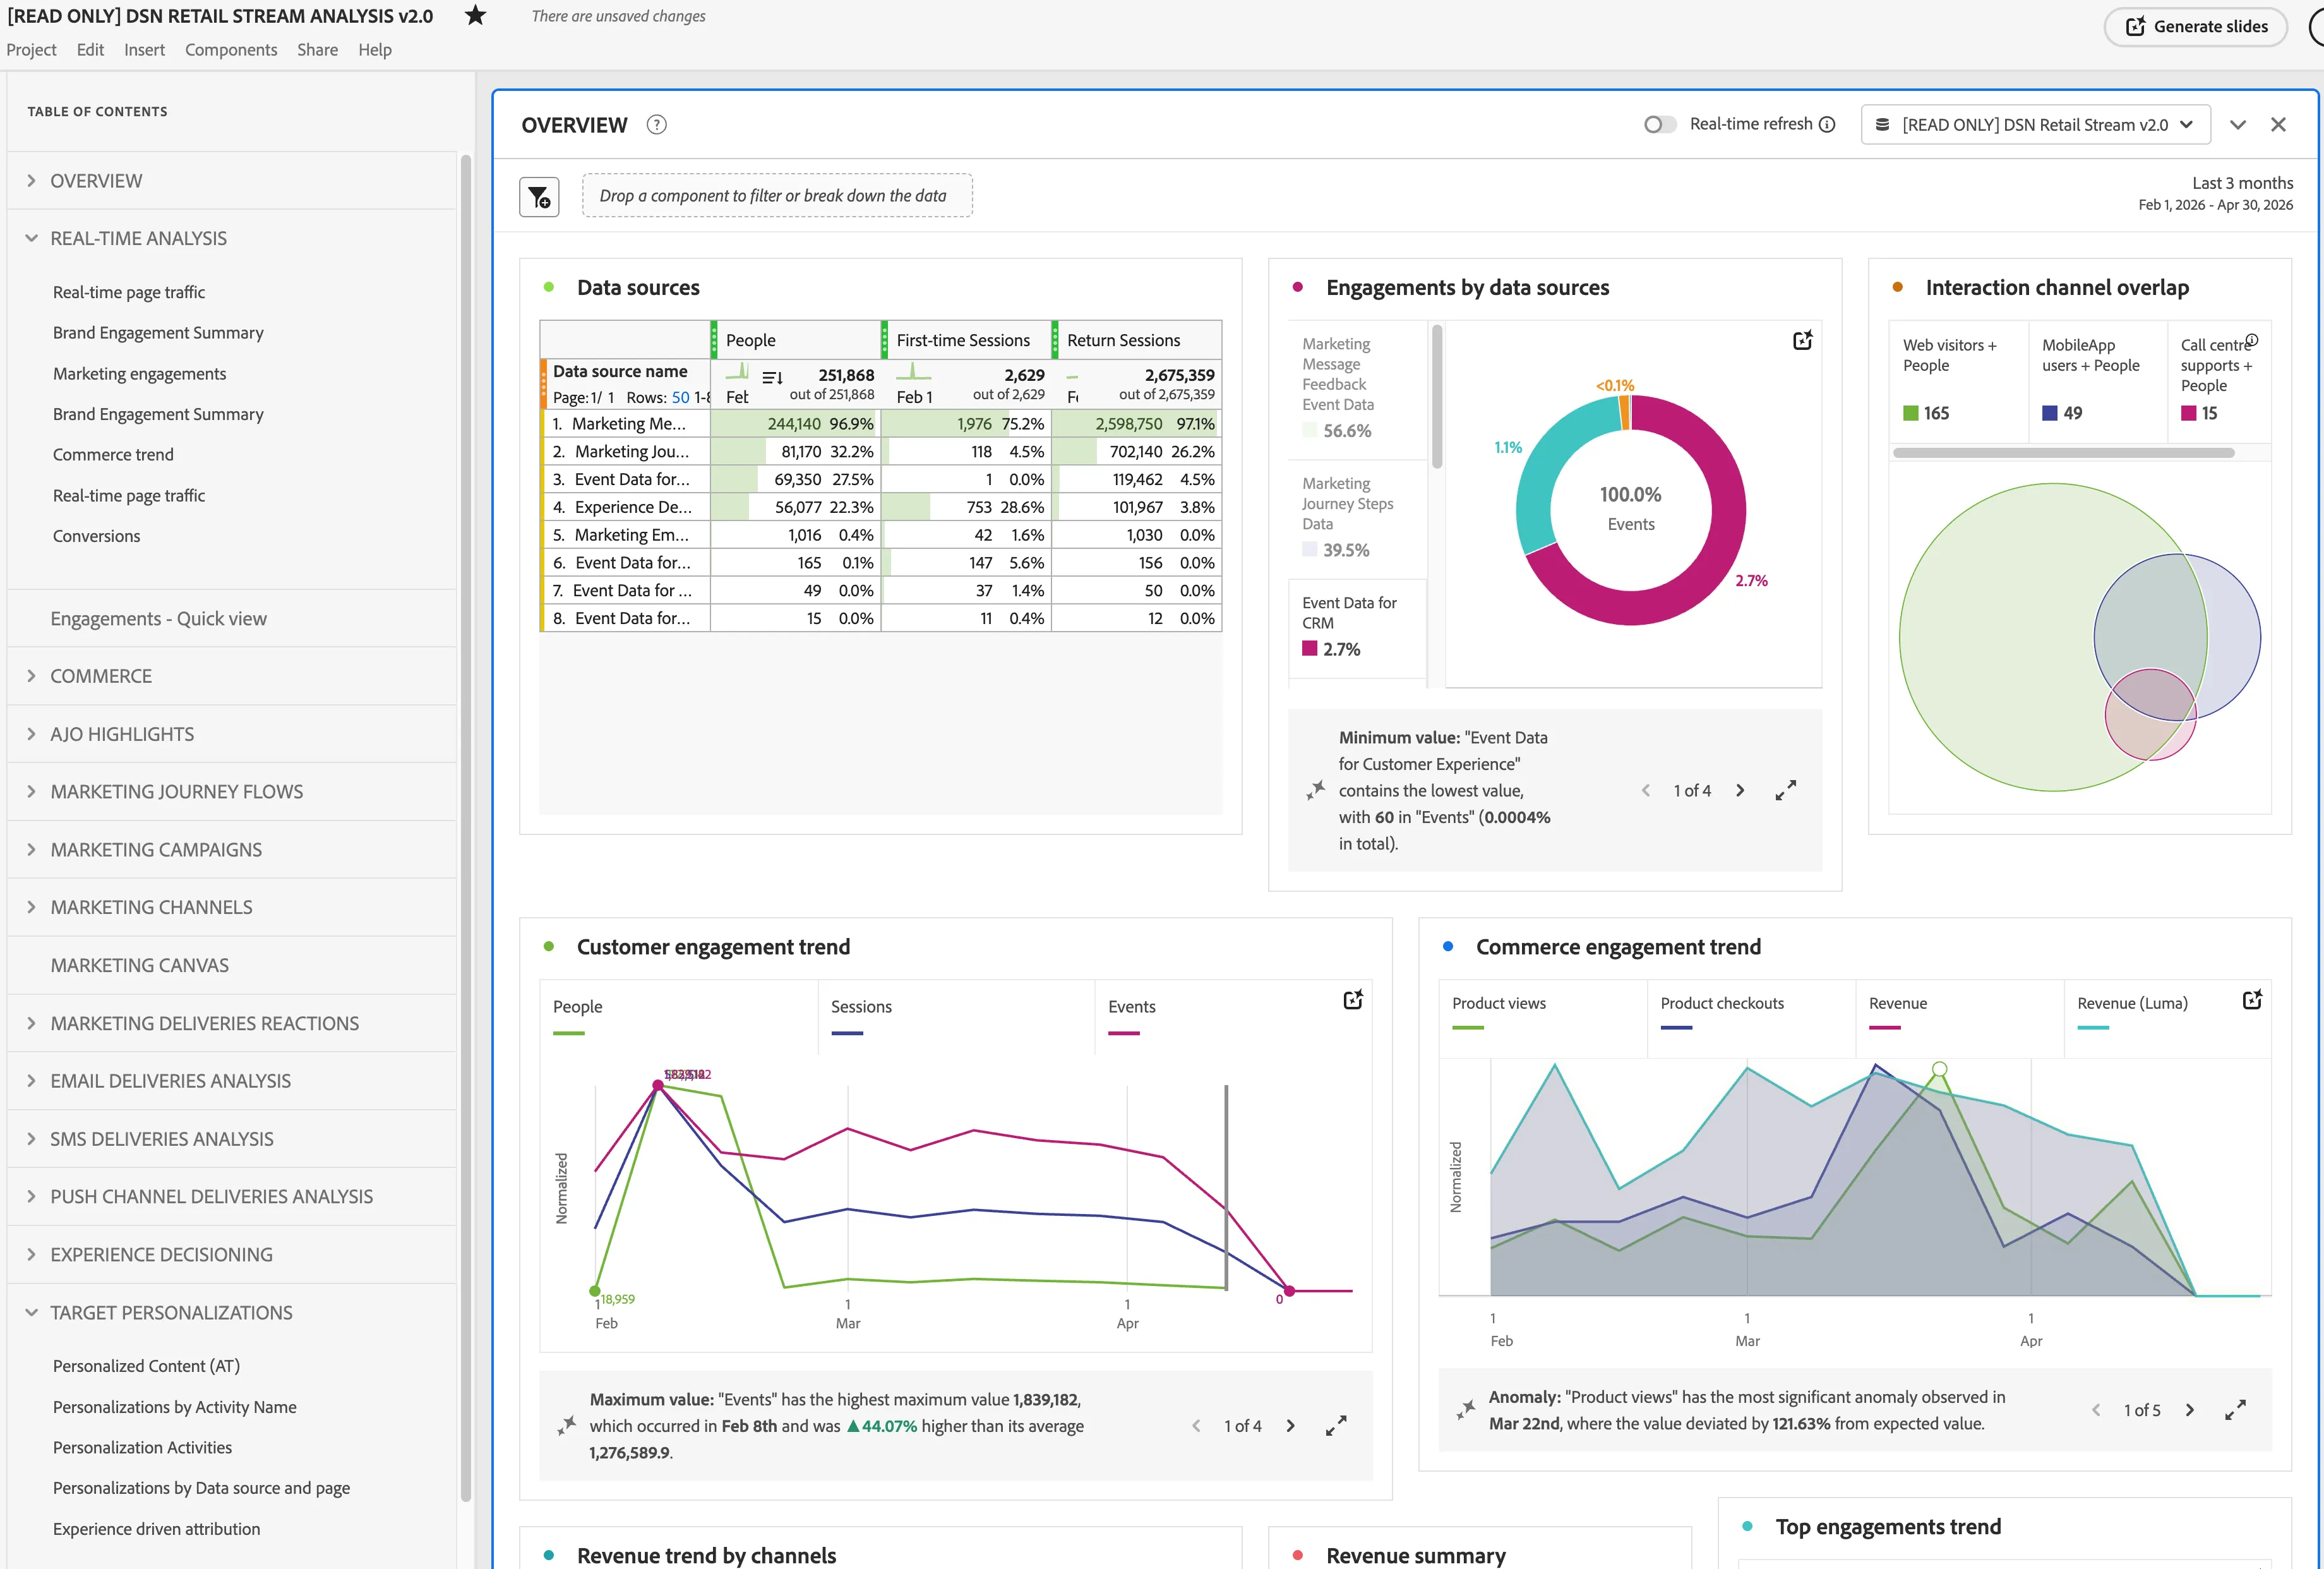
Task: Close the Overview panel with X icon
Action: [2278, 125]
